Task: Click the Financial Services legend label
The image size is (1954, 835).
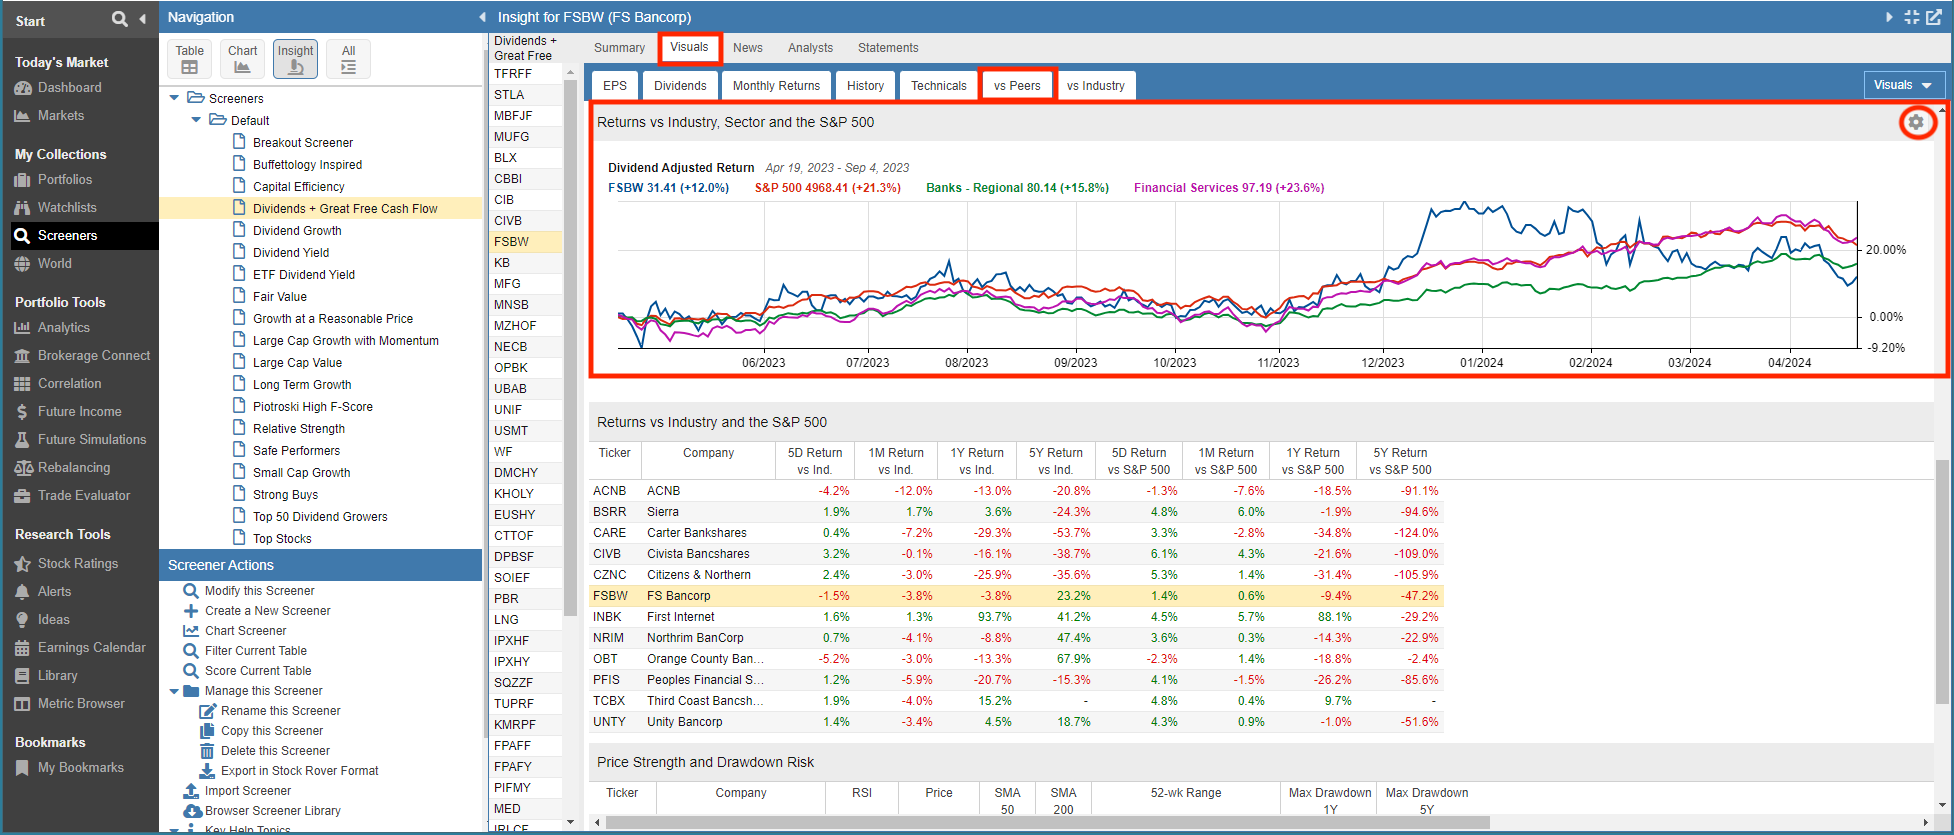Action: tap(1229, 188)
